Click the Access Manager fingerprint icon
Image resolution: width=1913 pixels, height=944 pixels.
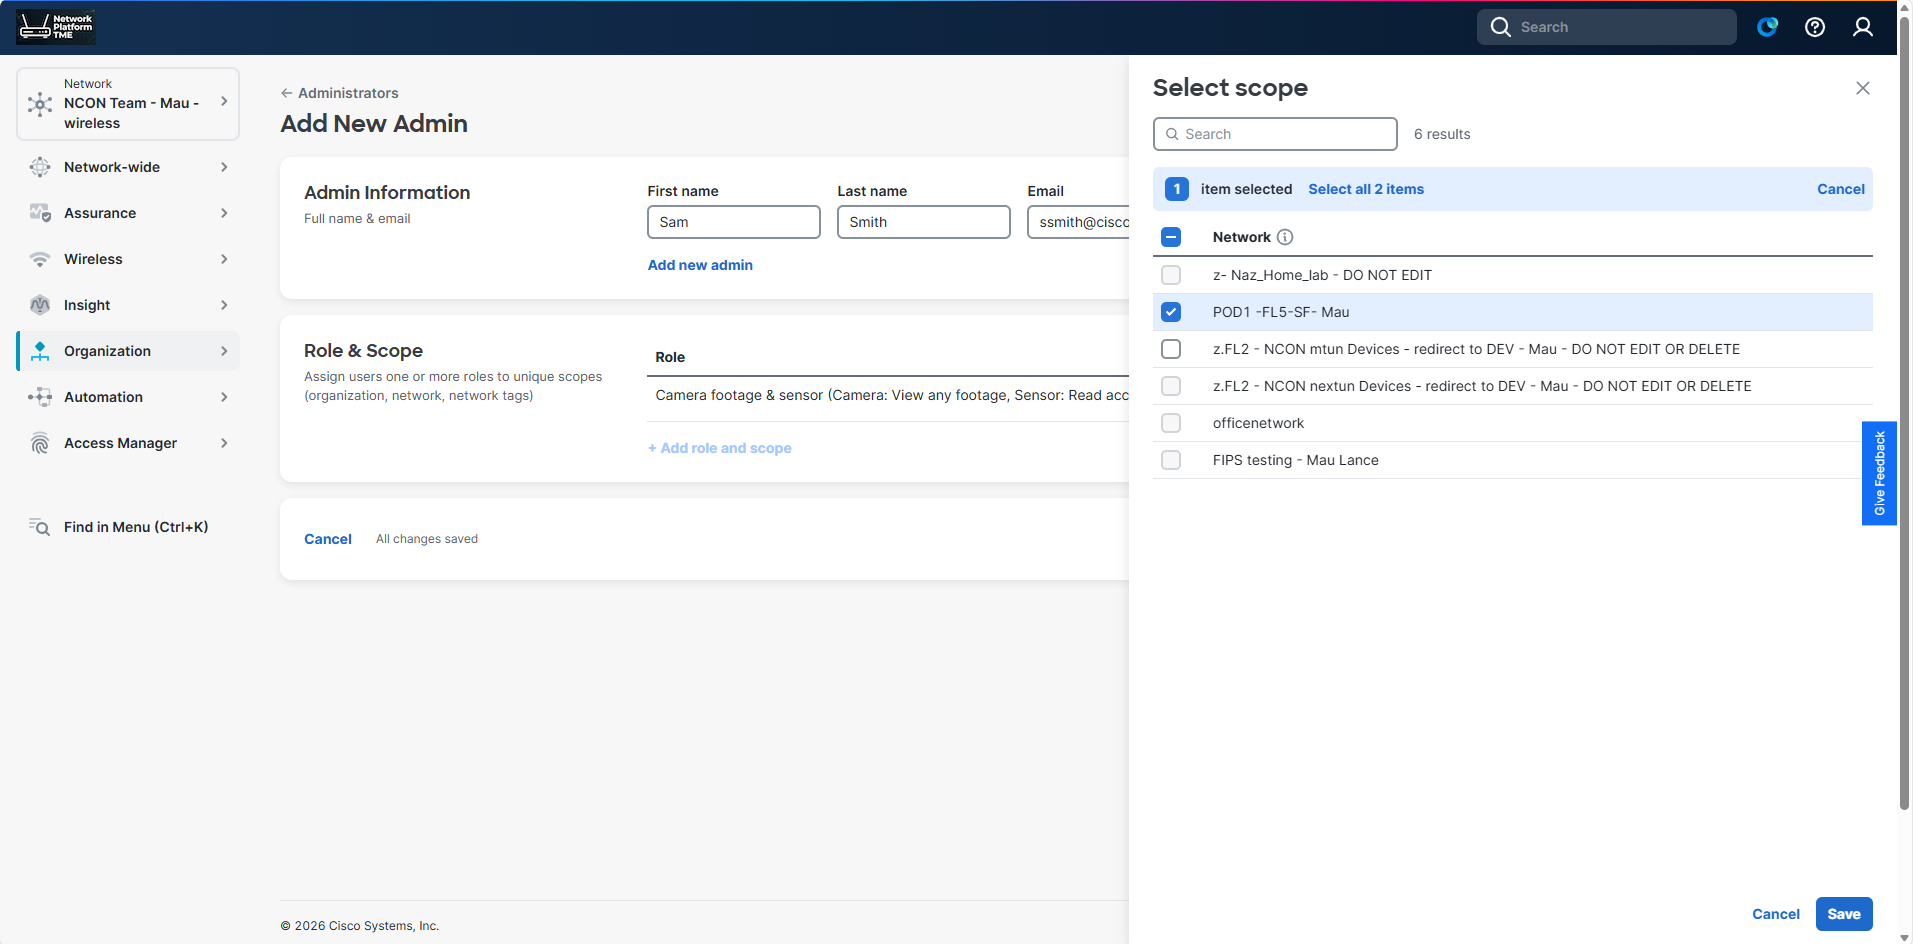[40, 443]
